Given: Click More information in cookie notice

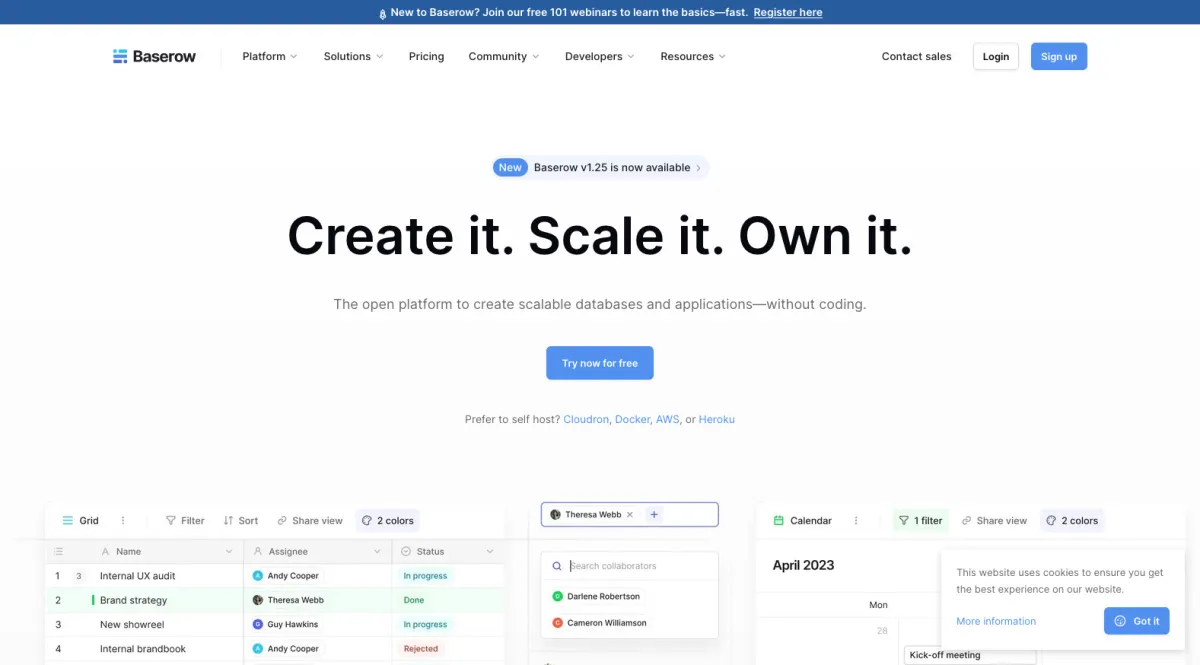Looking at the screenshot, I should coord(996,621).
